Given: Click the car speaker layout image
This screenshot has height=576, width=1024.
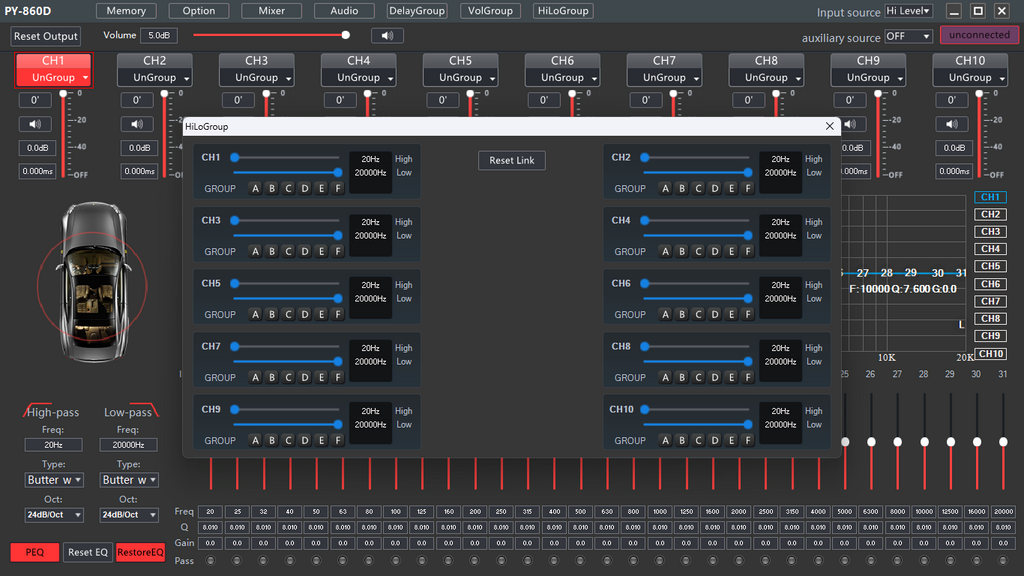Looking at the screenshot, I should coord(91,283).
